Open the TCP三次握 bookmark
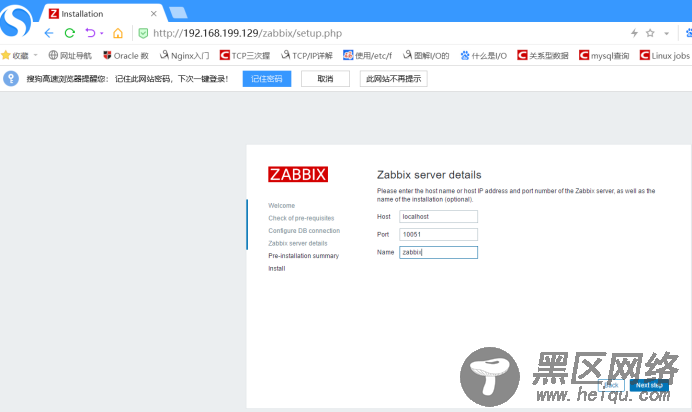 pyautogui.click(x=245, y=56)
